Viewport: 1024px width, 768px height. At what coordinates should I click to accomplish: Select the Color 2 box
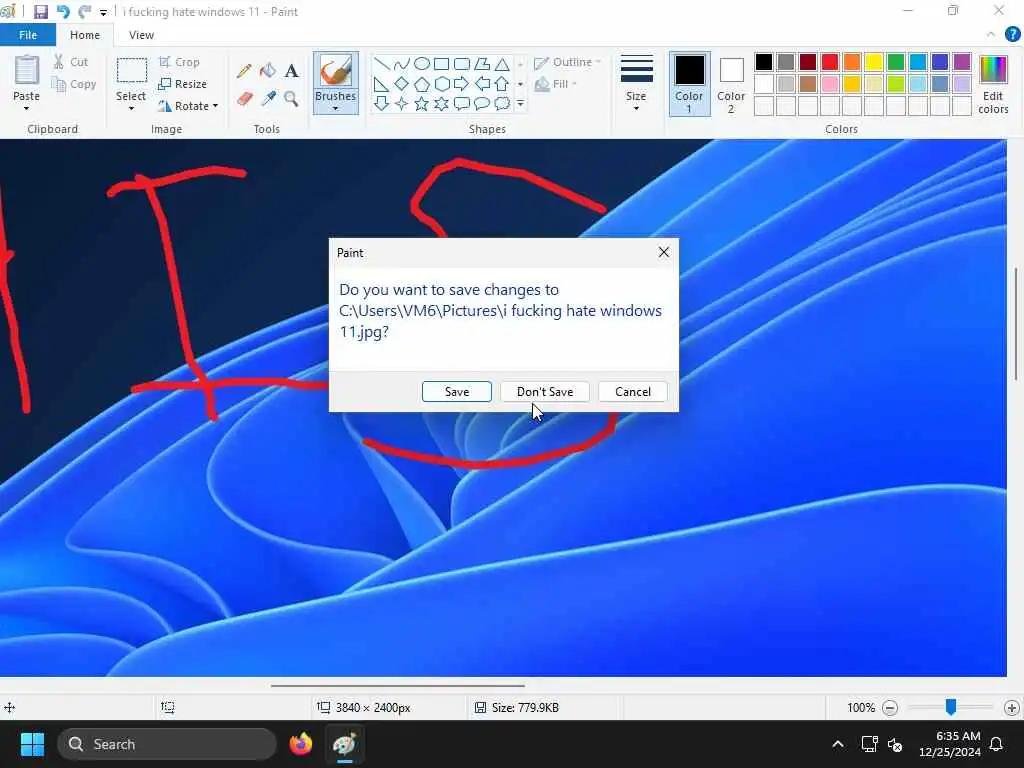pos(731,84)
